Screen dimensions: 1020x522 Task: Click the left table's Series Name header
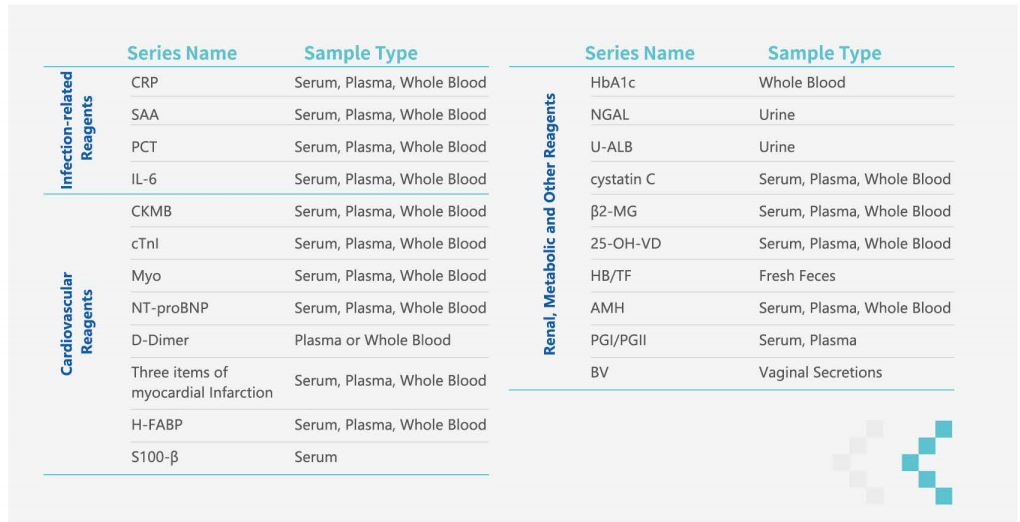click(x=182, y=53)
